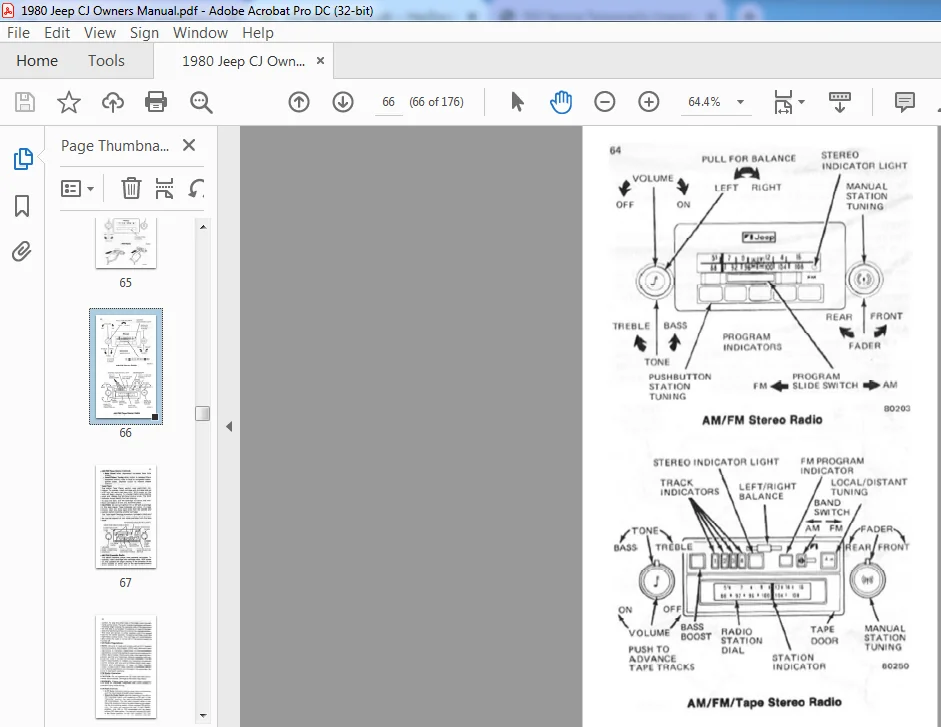
Task: Click 'TRACK INDICATORS' label in tape radio diagram
Action: click(x=690, y=487)
